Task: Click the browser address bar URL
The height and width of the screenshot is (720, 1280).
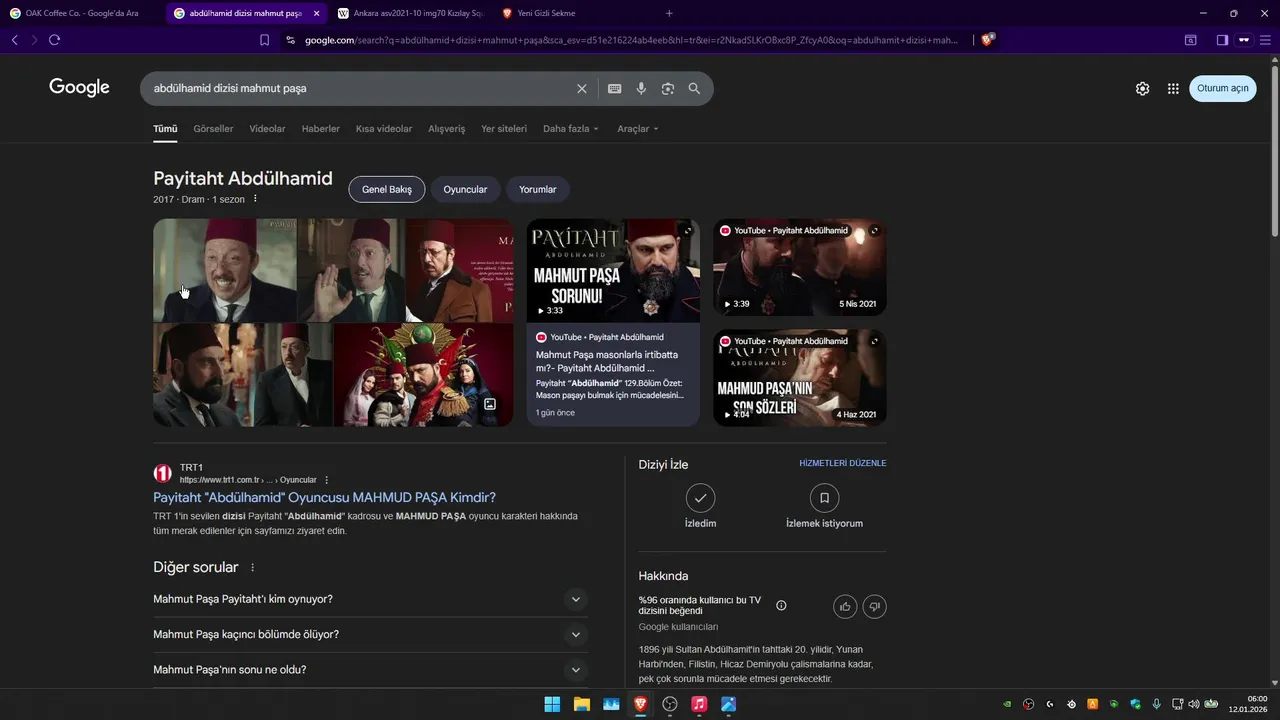Action: point(631,40)
